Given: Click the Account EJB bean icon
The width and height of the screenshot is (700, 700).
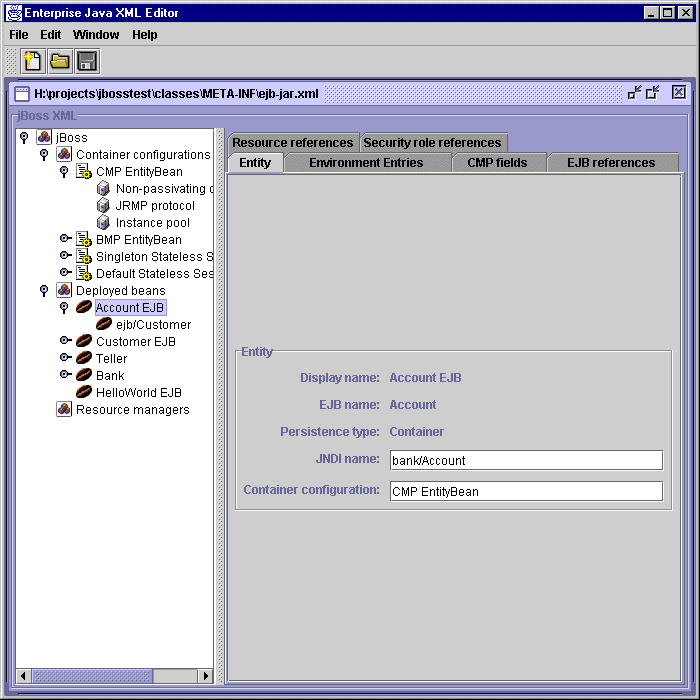Looking at the screenshot, I should coord(84,307).
